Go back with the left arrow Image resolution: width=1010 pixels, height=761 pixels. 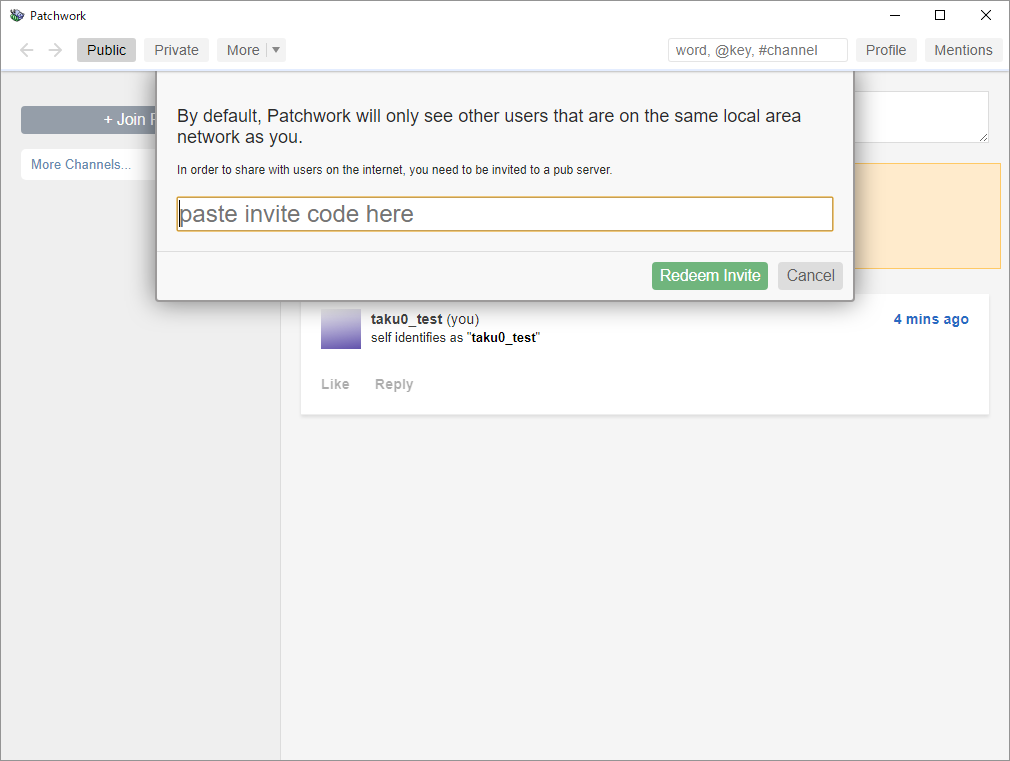[26, 50]
